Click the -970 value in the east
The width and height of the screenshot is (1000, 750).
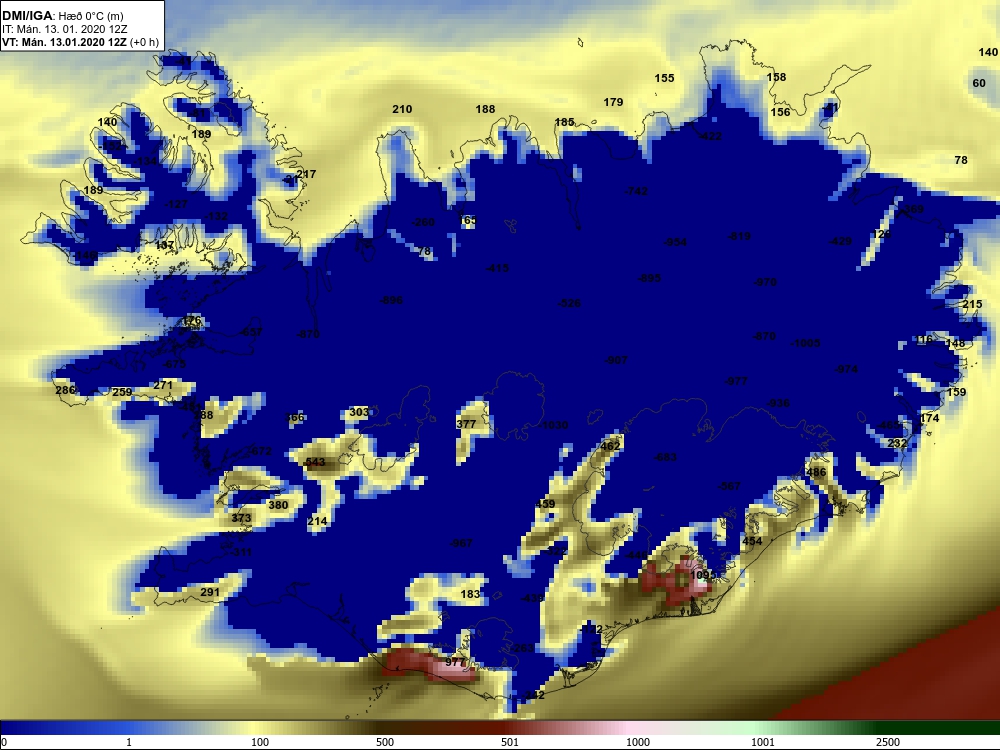coord(765,282)
